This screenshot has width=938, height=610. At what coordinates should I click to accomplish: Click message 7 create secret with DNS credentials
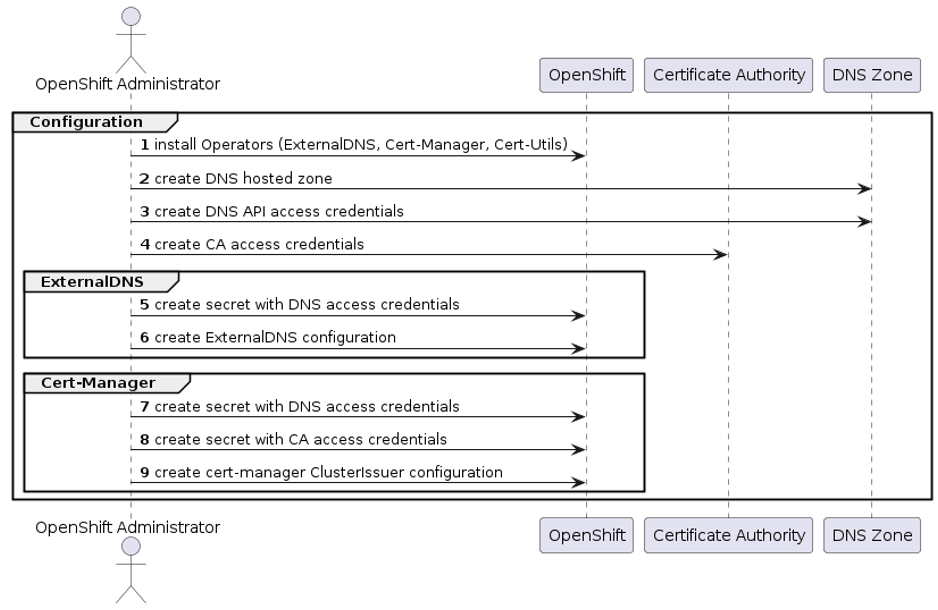coord(300,407)
